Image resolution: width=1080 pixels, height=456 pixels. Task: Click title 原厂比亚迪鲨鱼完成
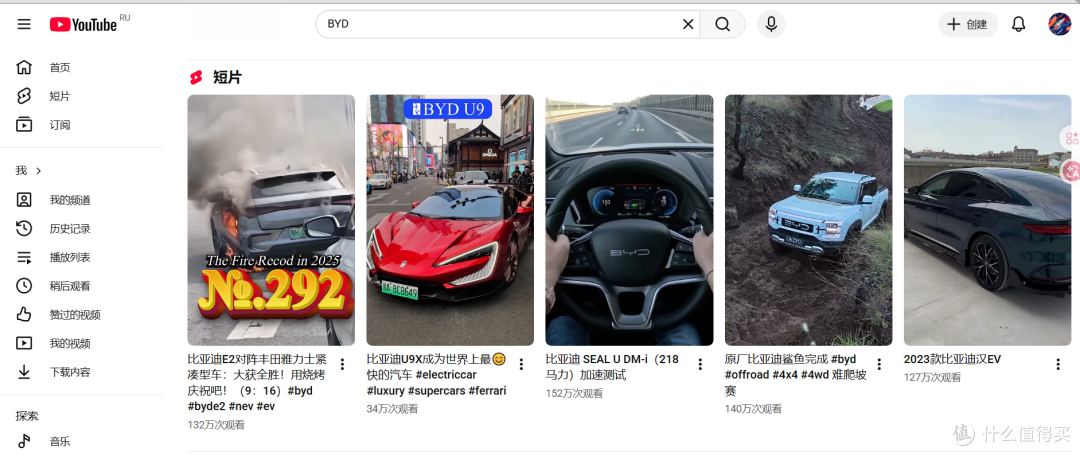[796, 375]
